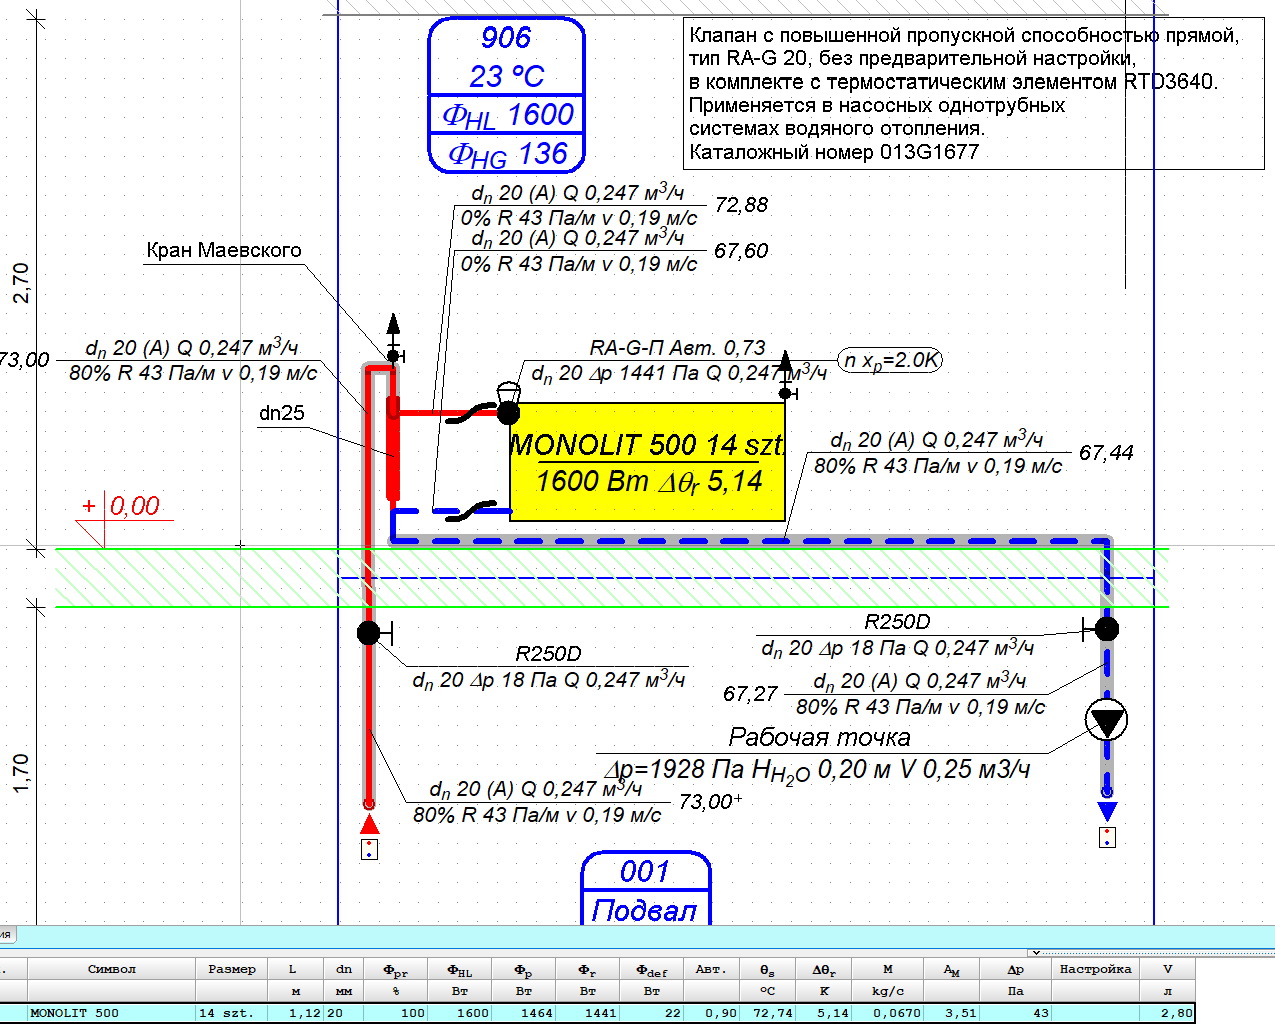Select the R250D valve on red supply riser
Screen dimensions: 1275x1029
coord(371,632)
